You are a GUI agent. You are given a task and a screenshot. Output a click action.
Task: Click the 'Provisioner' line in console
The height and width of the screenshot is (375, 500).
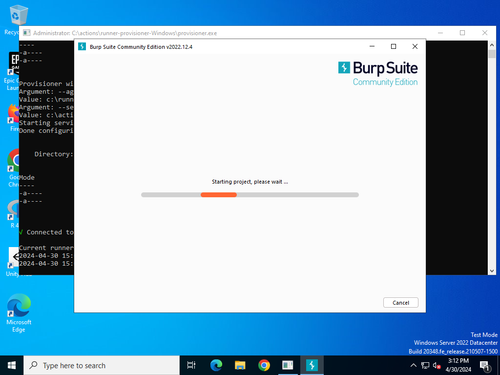[x=46, y=84]
